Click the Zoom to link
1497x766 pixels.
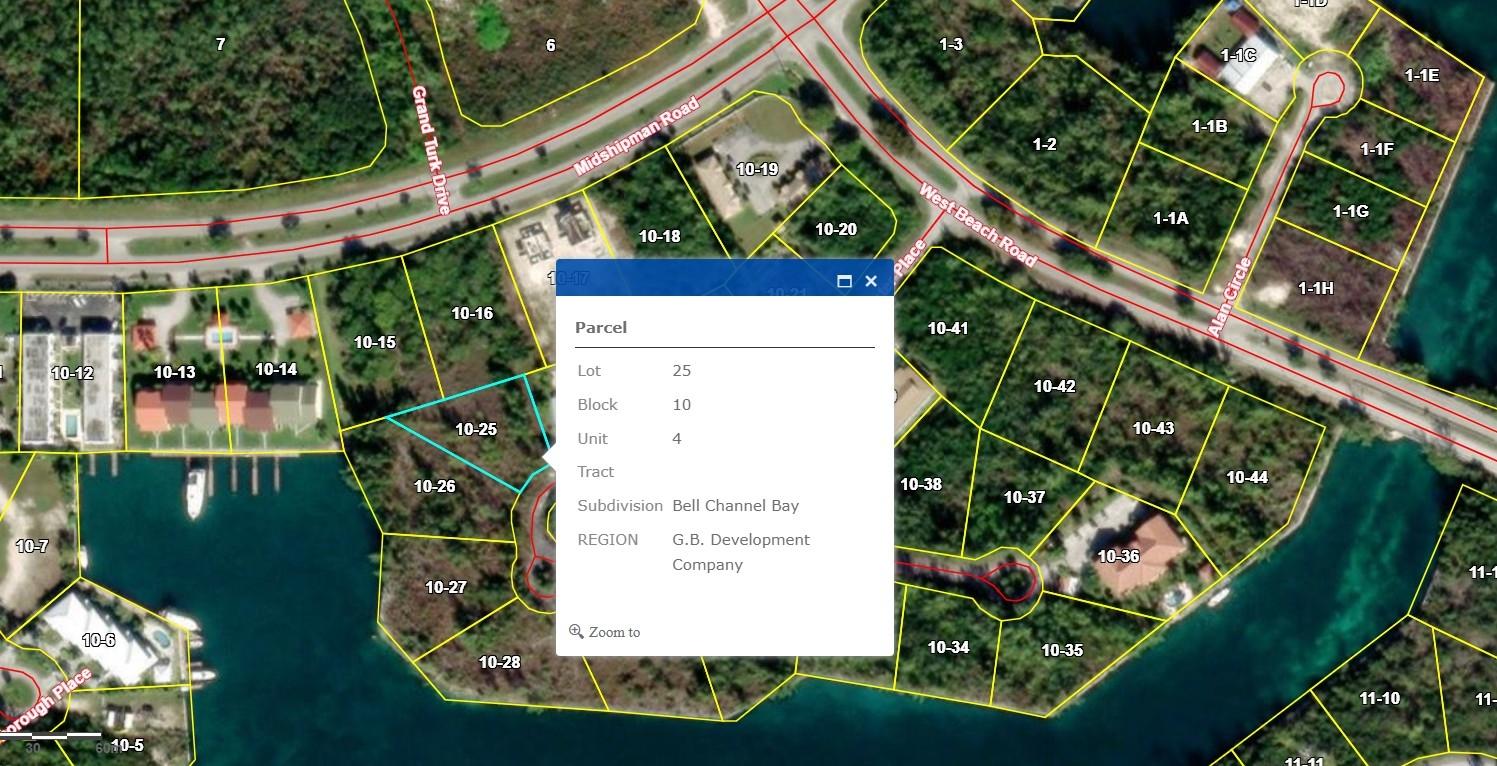(614, 632)
